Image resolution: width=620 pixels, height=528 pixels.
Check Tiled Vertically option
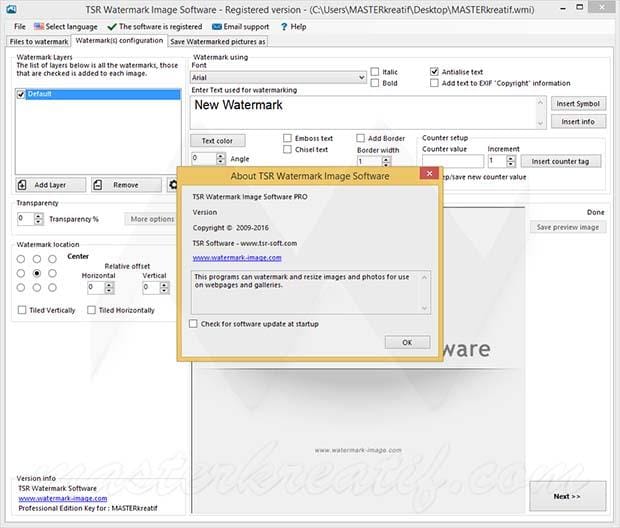[x=22, y=310]
